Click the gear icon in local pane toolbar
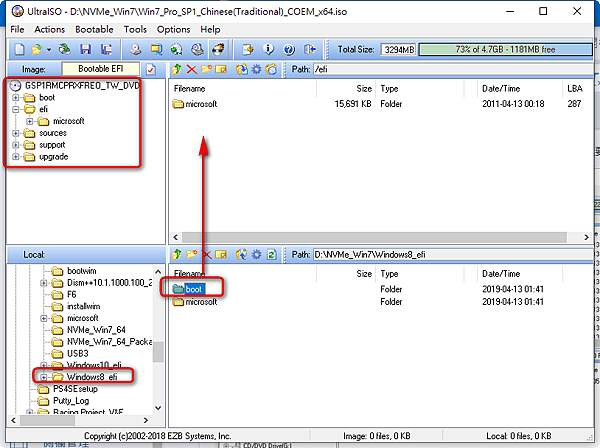The width and height of the screenshot is (600, 448). 256,254
